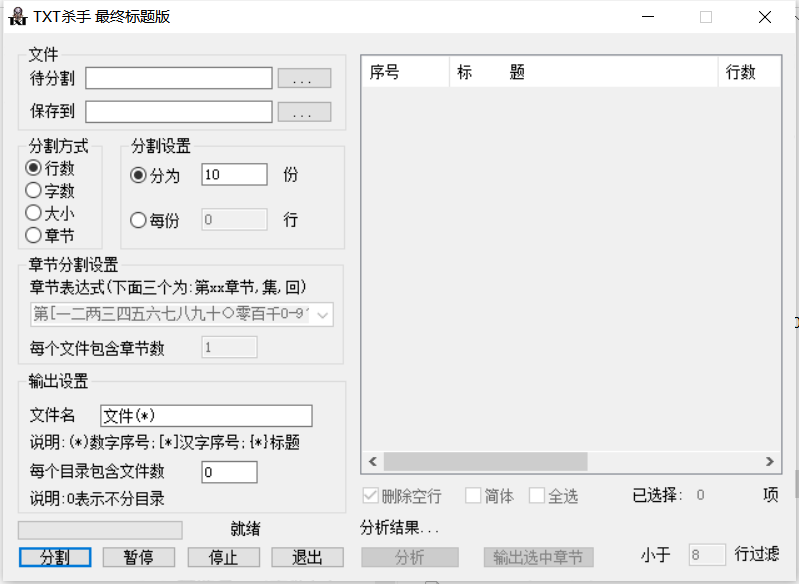Click the 分割 button
Screen dimensions: 799x584
tap(55, 557)
